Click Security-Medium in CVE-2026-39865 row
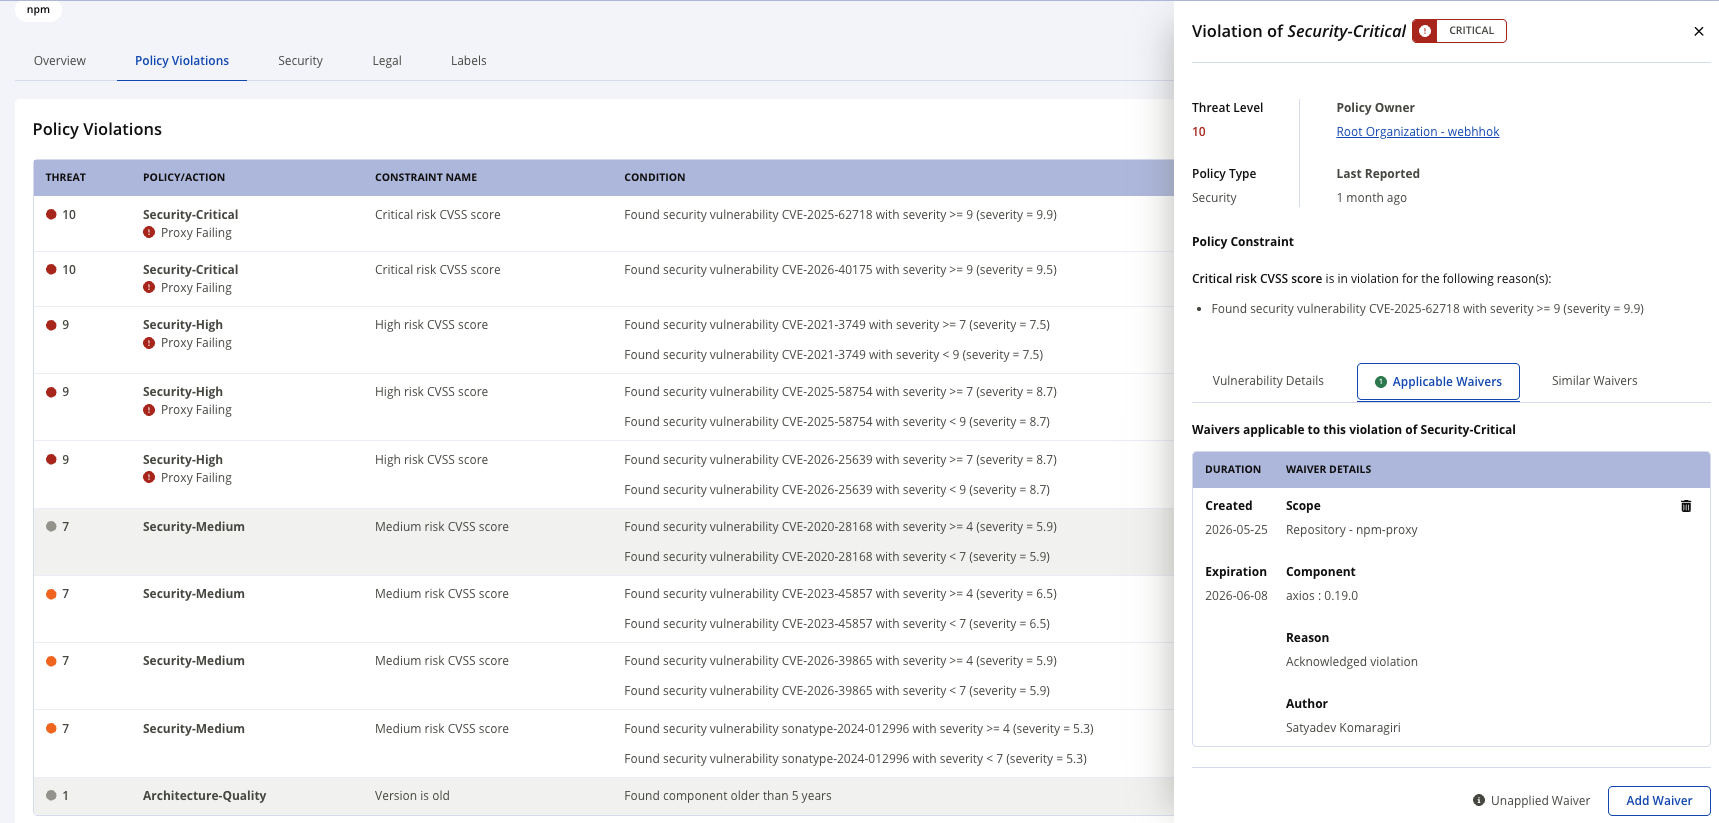Image resolution: width=1719 pixels, height=823 pixels. tap(194, 661)
